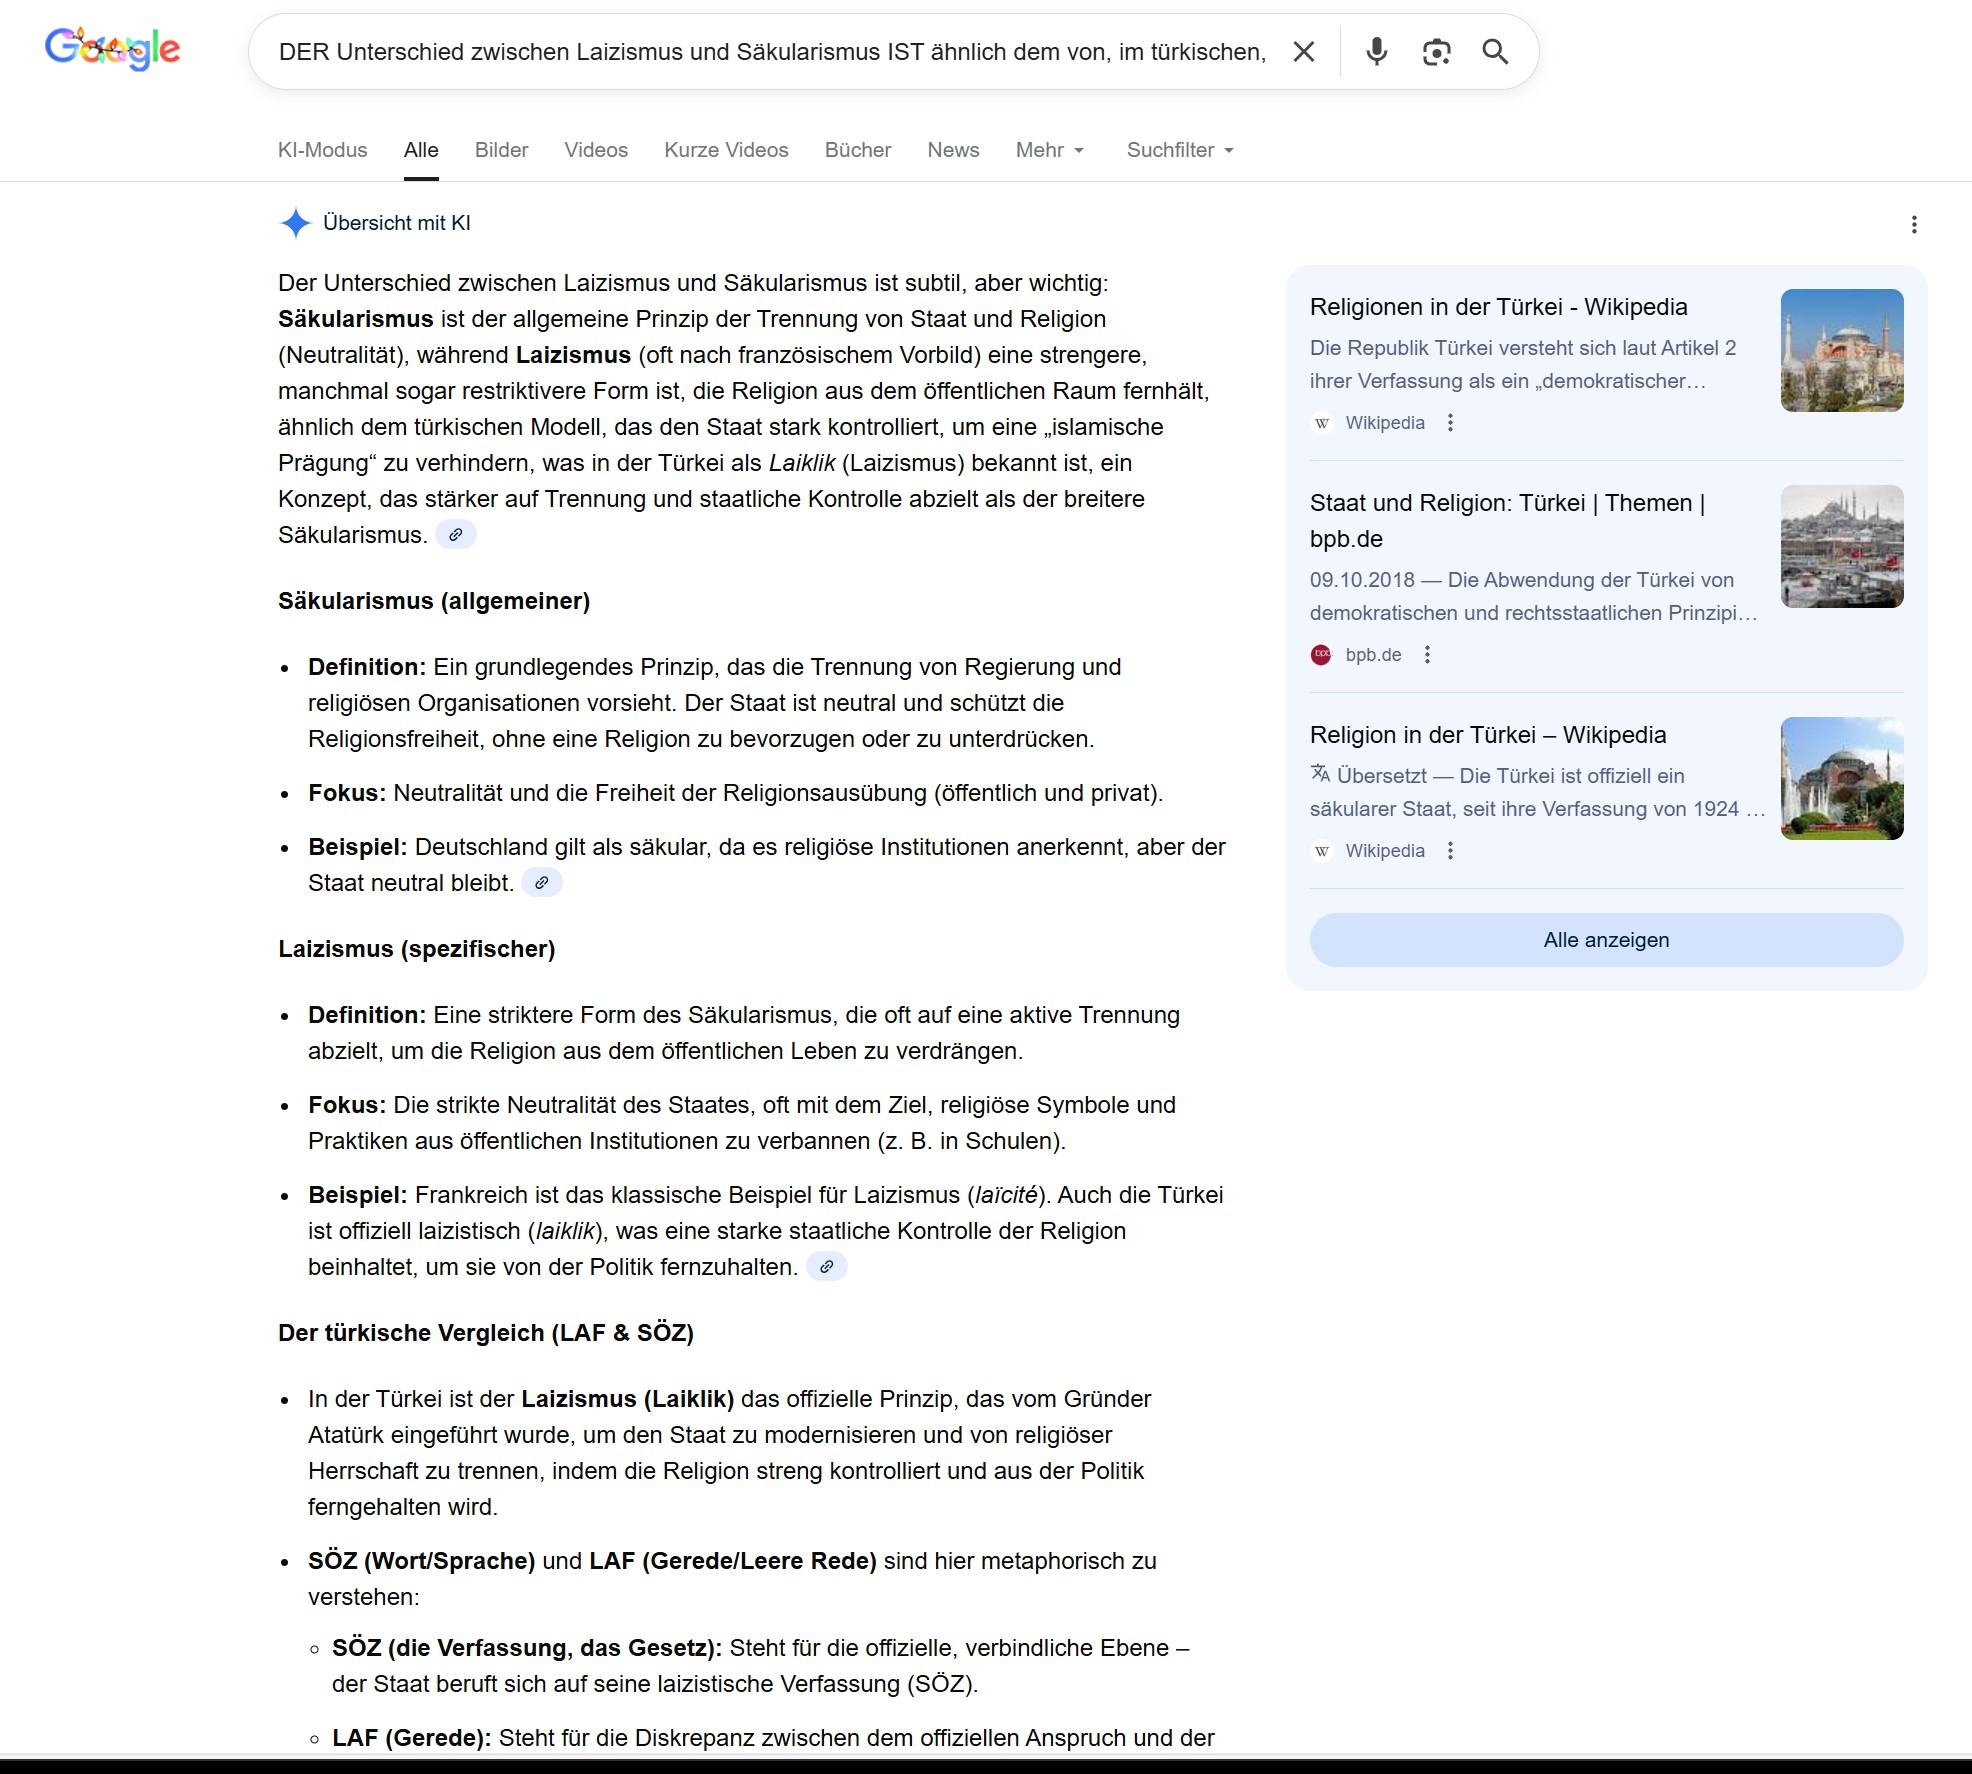Open options beside first Wikipedia source
Viewport: 1972px width, 1774px height.
[1450, 423]
